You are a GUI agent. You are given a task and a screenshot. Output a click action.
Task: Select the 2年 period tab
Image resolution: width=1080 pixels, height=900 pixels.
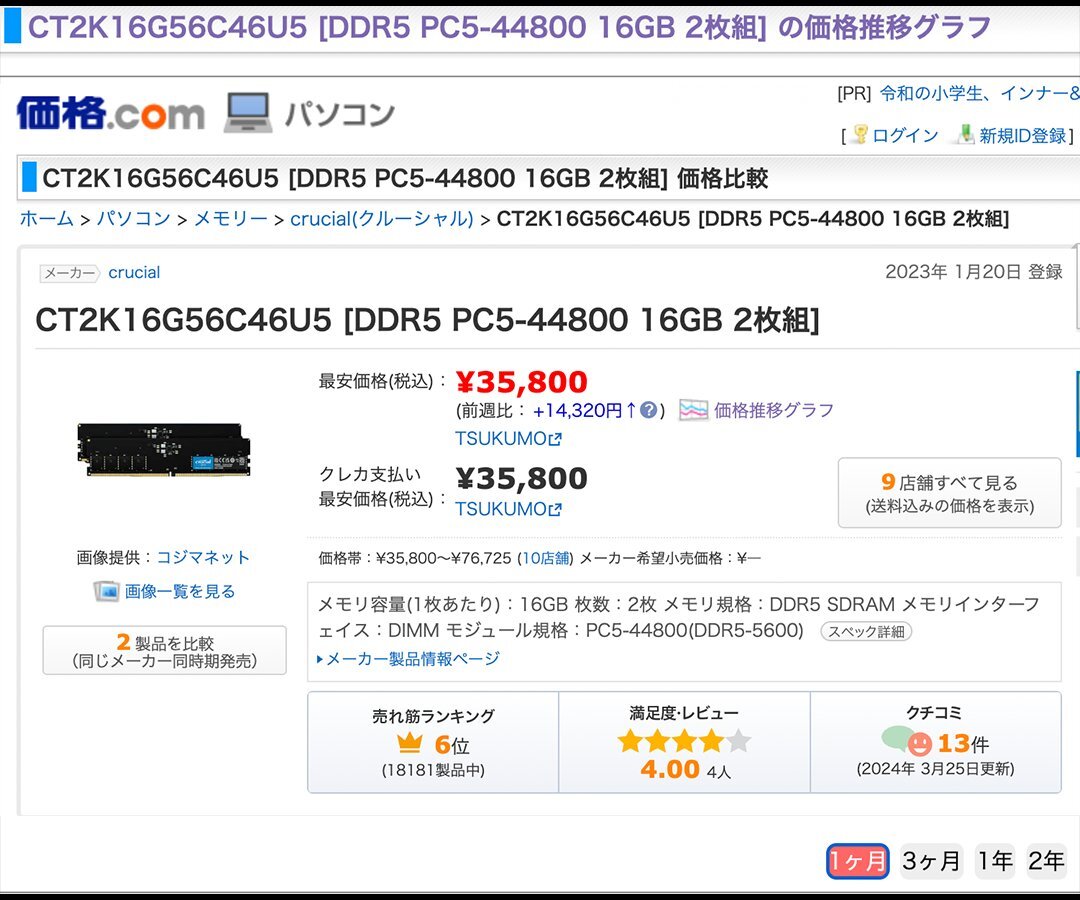[x=1046, y=861]
